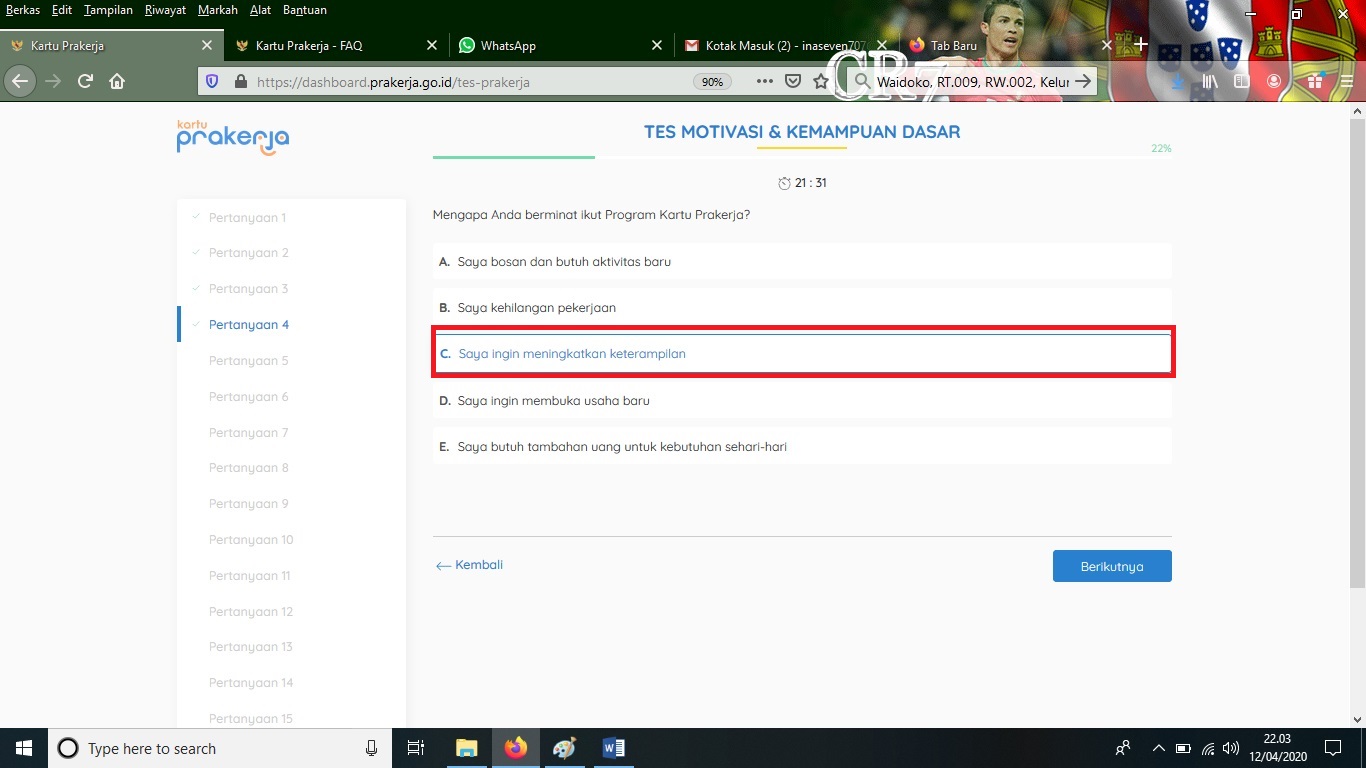Open the volume control in tray

(1231, 748)
